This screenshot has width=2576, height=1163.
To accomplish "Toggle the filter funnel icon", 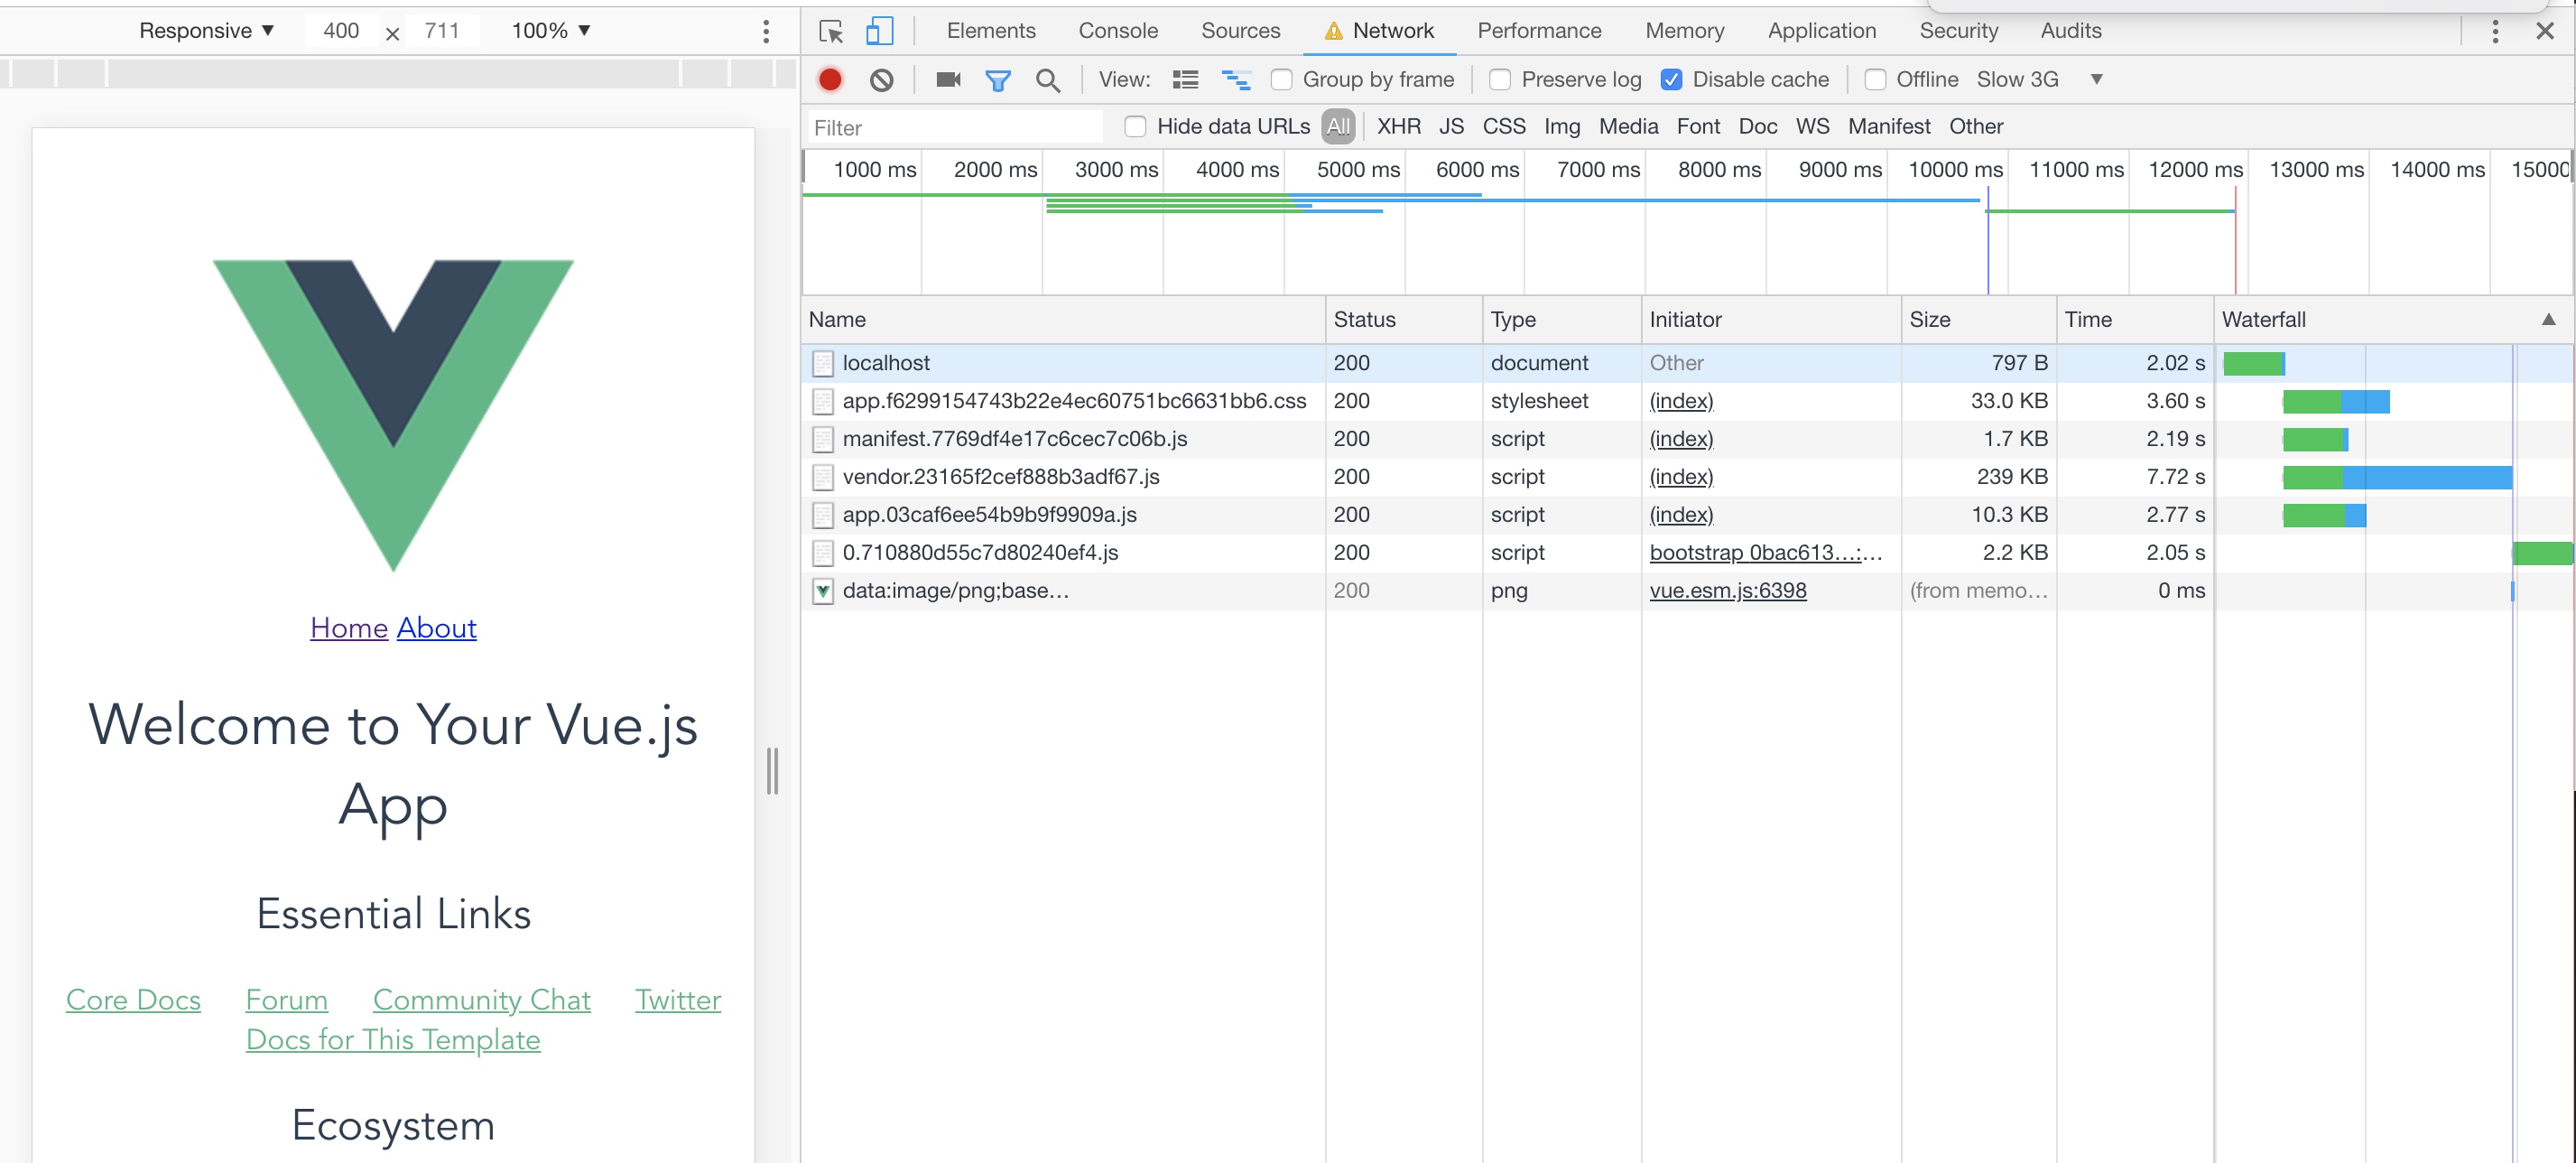I will click(x=997, y=80).
